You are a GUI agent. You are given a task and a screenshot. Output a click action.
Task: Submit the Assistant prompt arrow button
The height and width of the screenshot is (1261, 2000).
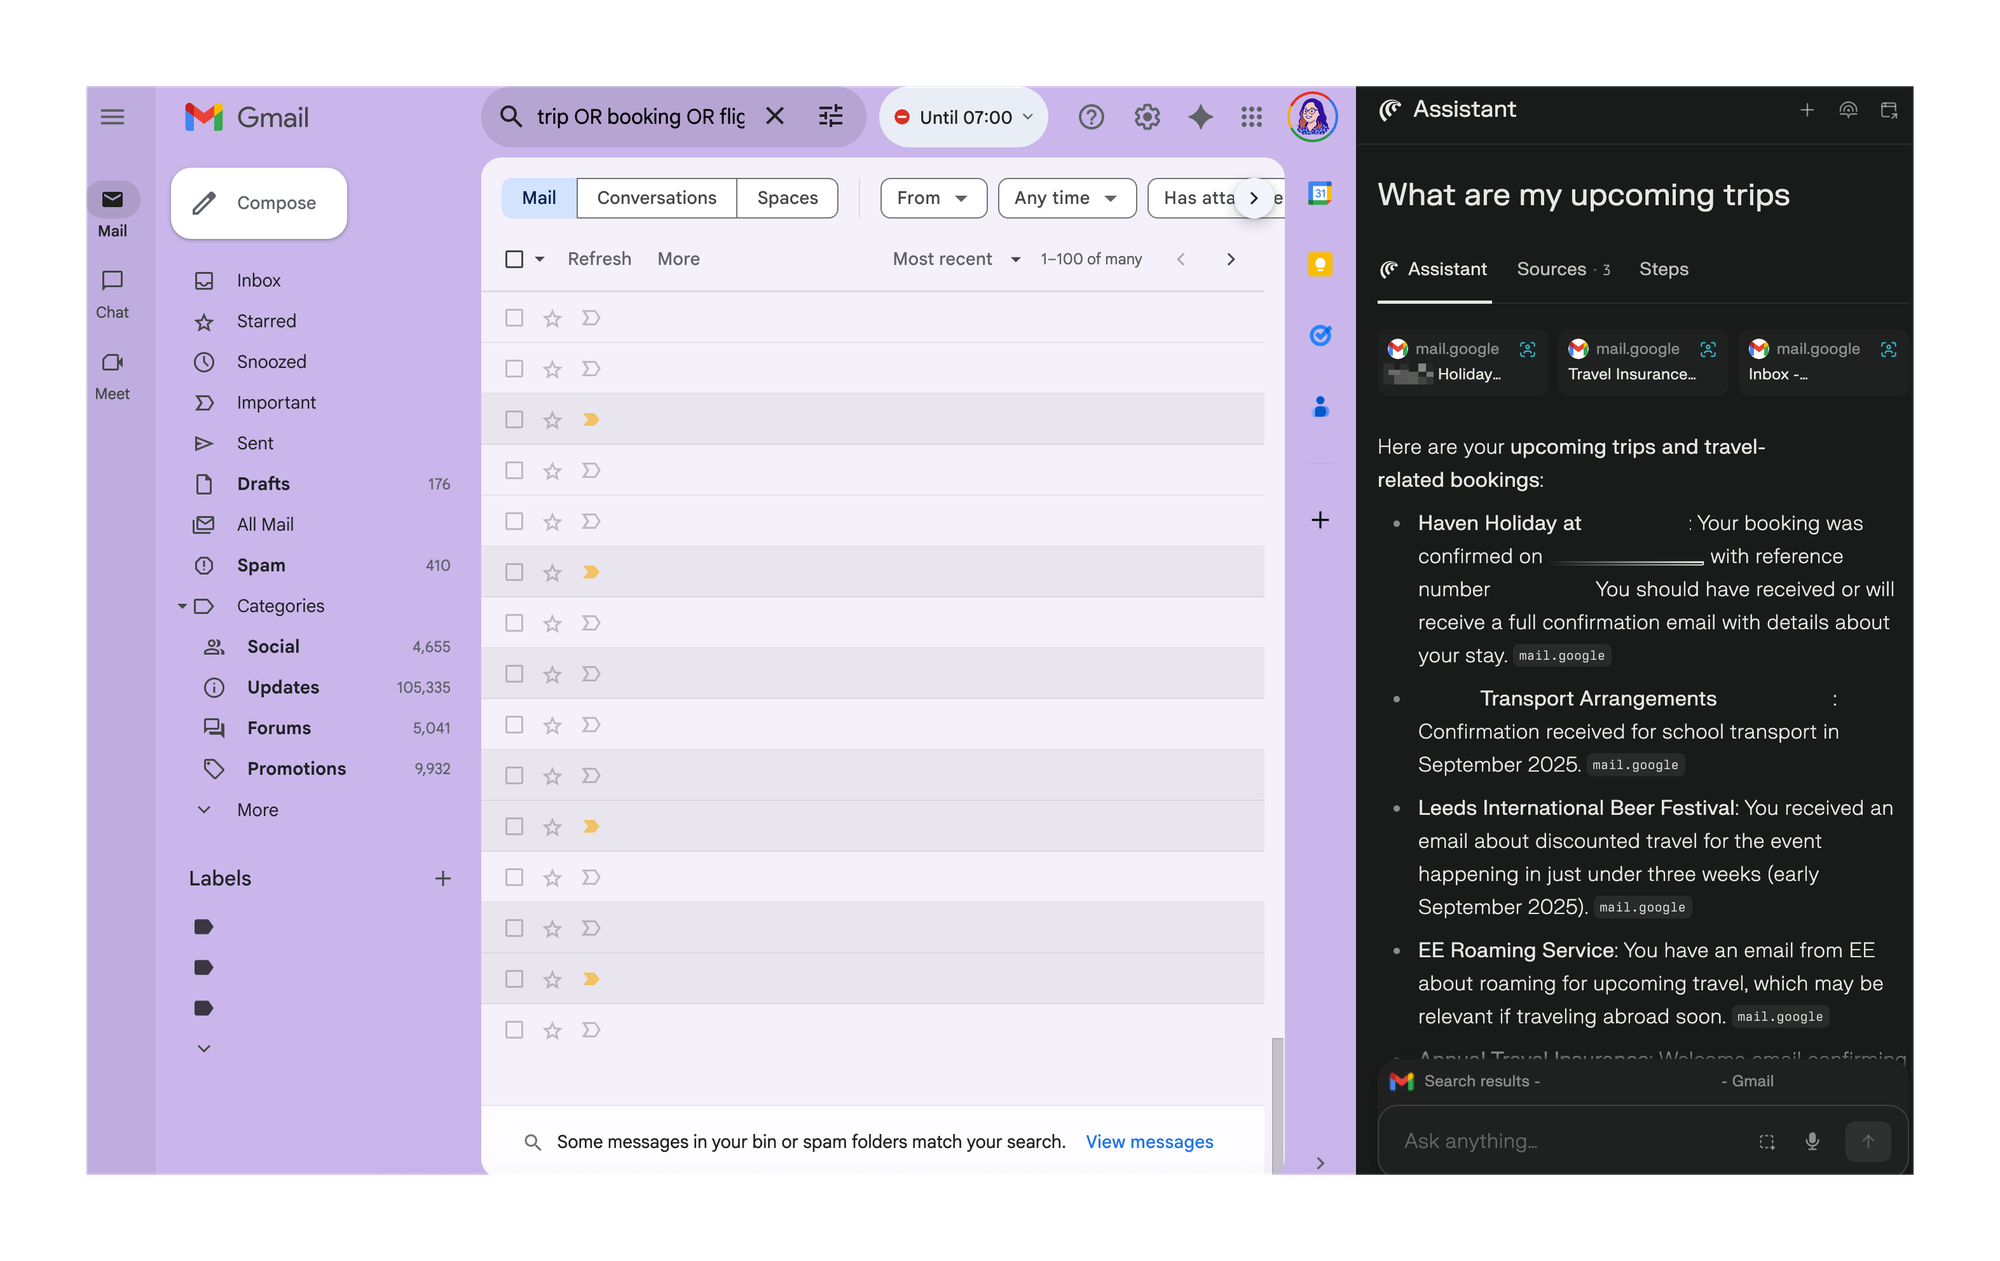[1868, 1141]
